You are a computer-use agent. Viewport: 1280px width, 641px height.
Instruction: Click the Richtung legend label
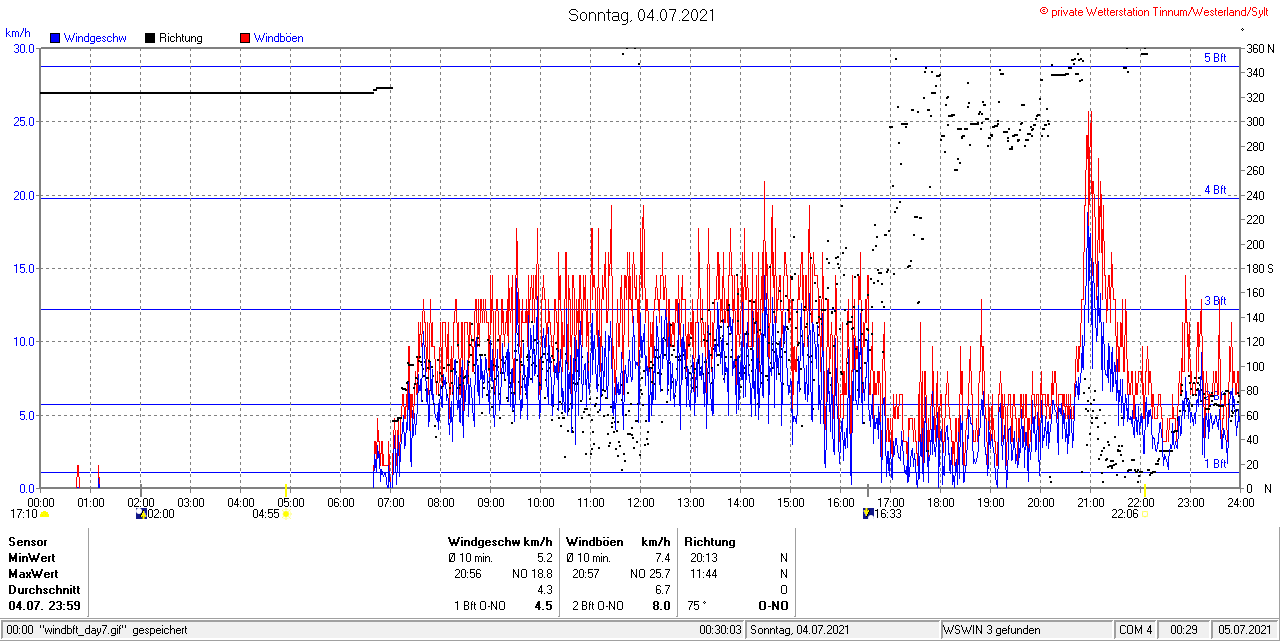click(181, 38)
